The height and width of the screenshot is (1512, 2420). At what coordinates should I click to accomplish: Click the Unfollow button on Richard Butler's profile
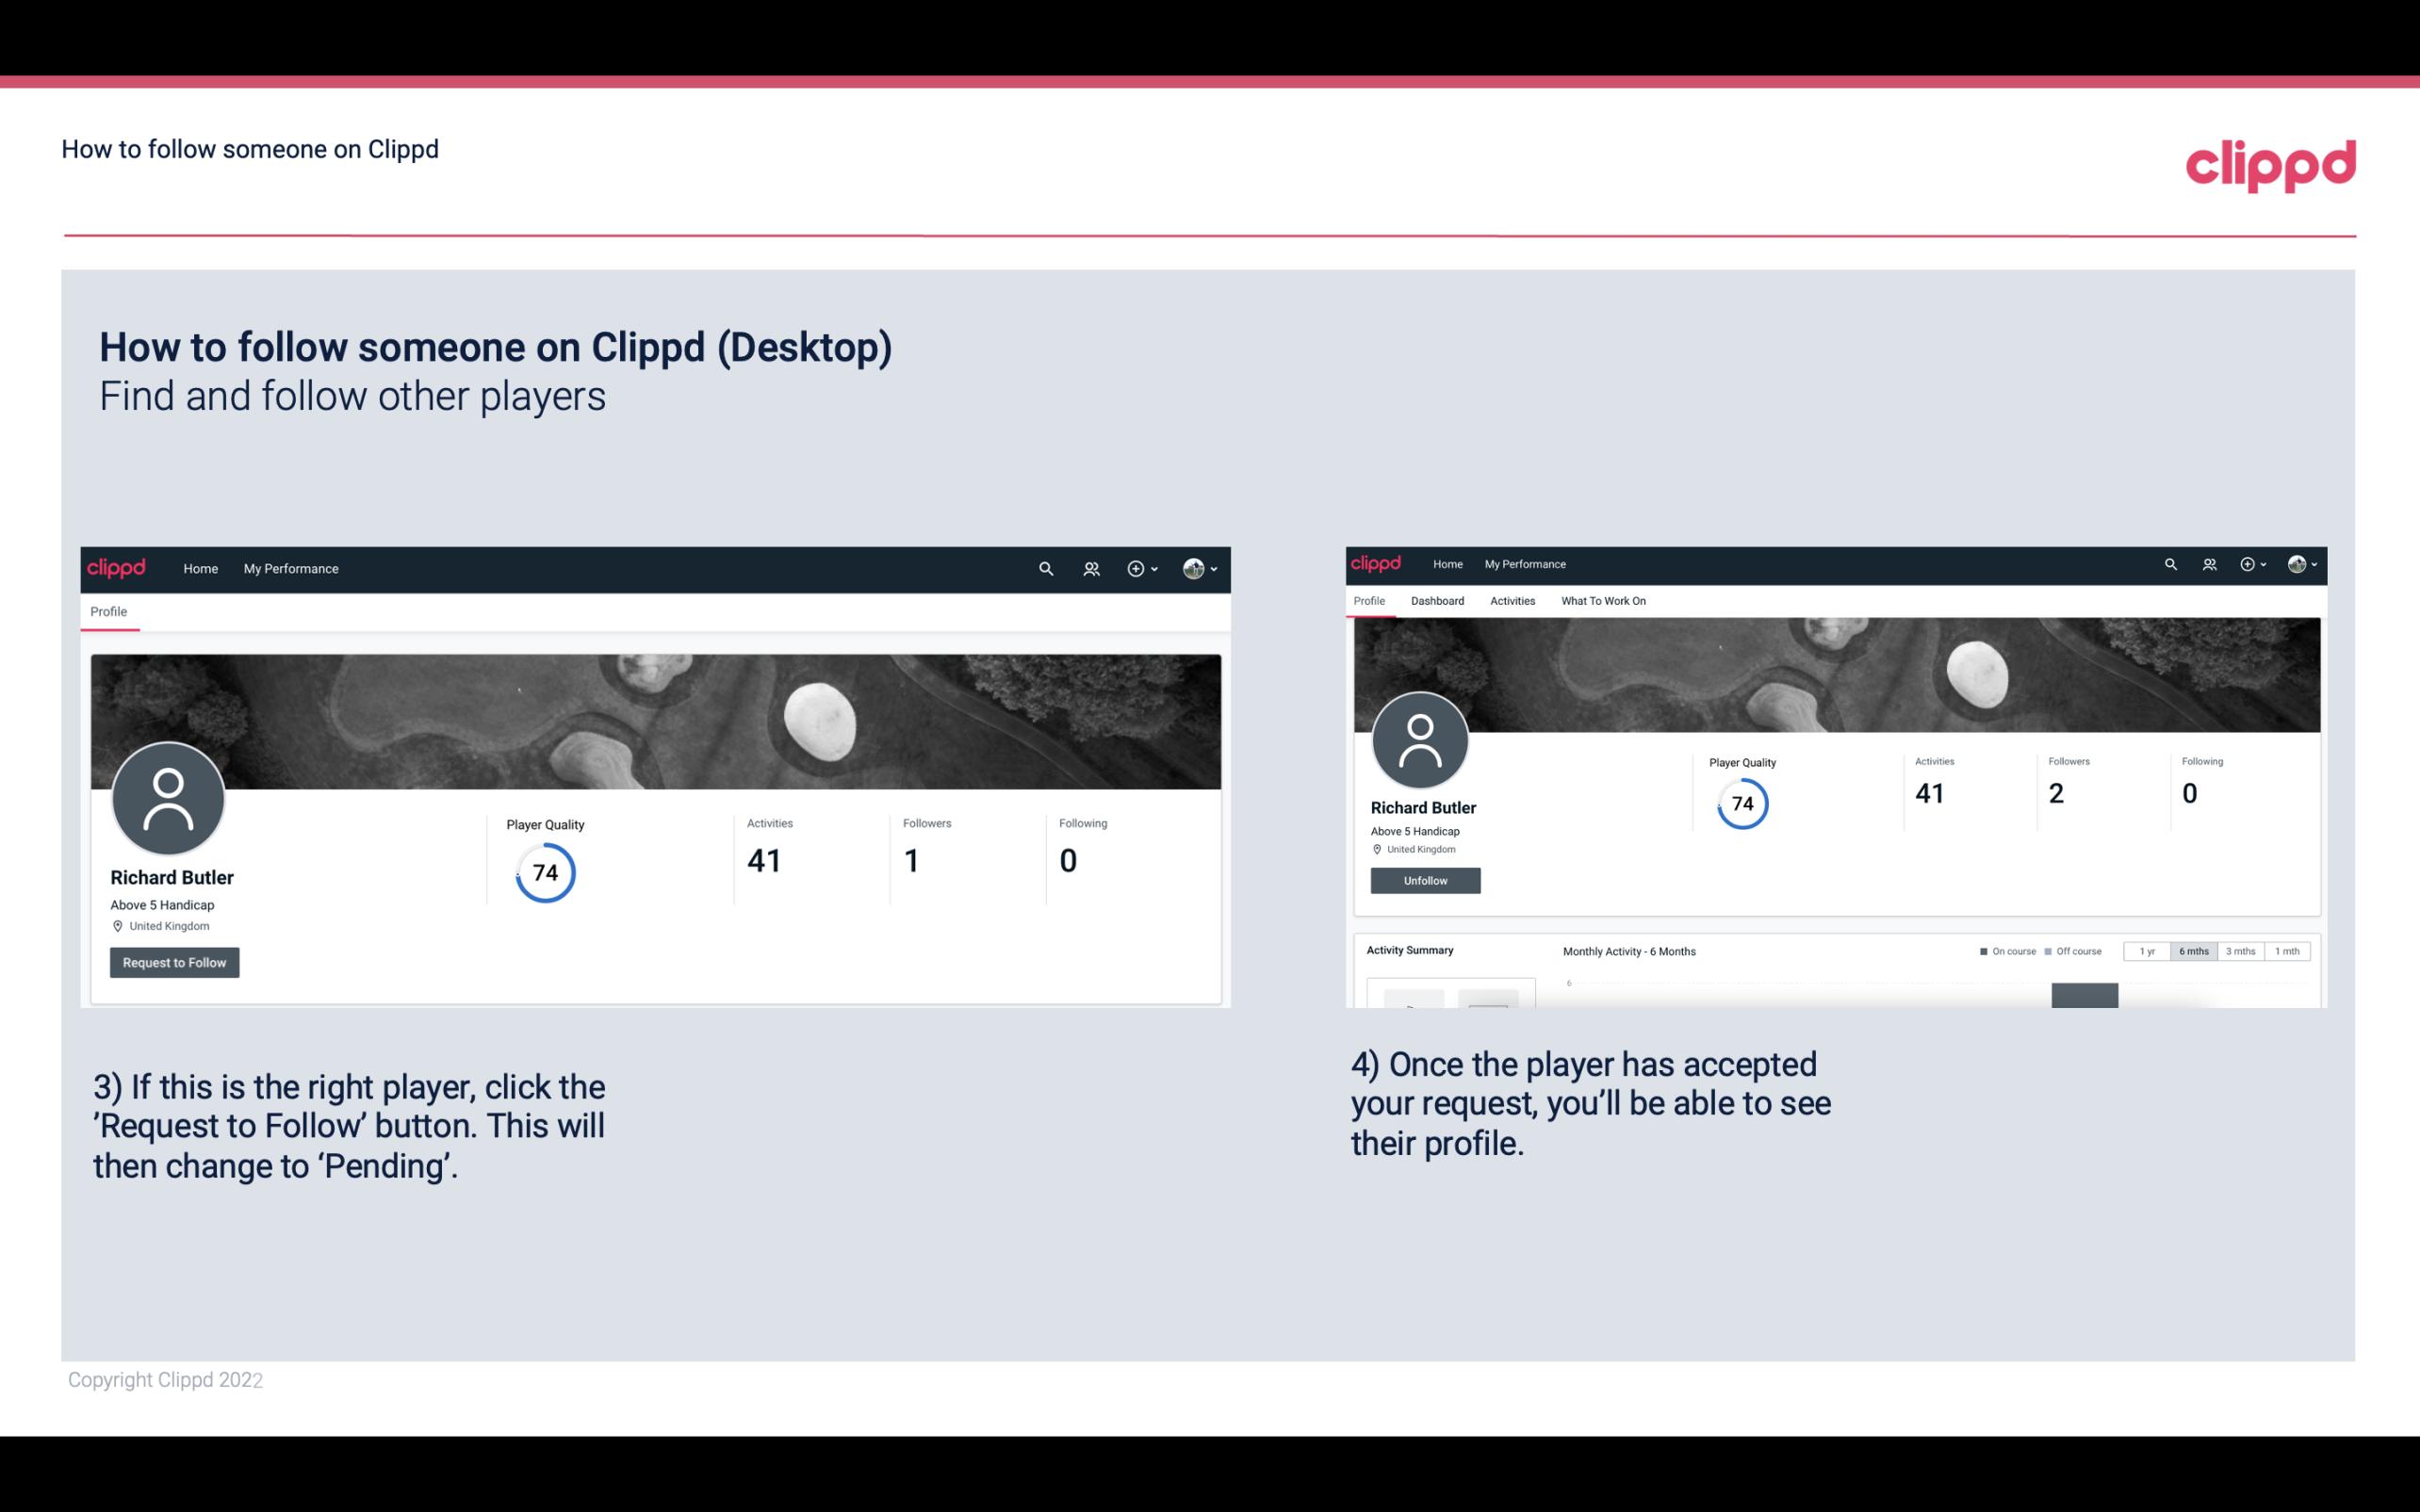(x=1425, y=880)
